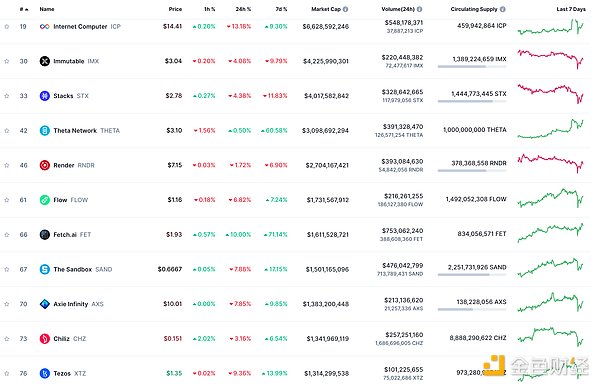Viewport: 600px width, 387px height.
Task: Click the Internet Computer 24h change 13.18%
Action: click(239, 26)
